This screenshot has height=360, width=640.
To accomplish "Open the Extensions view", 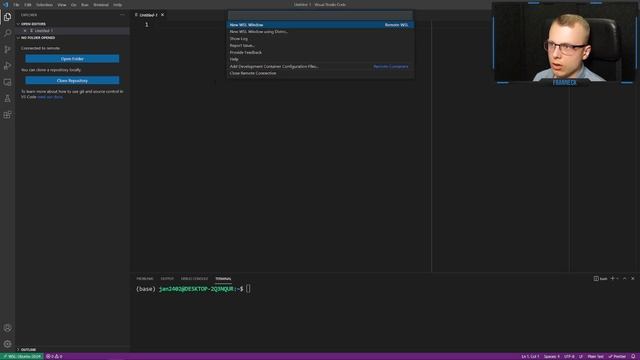I will (7, 115).
